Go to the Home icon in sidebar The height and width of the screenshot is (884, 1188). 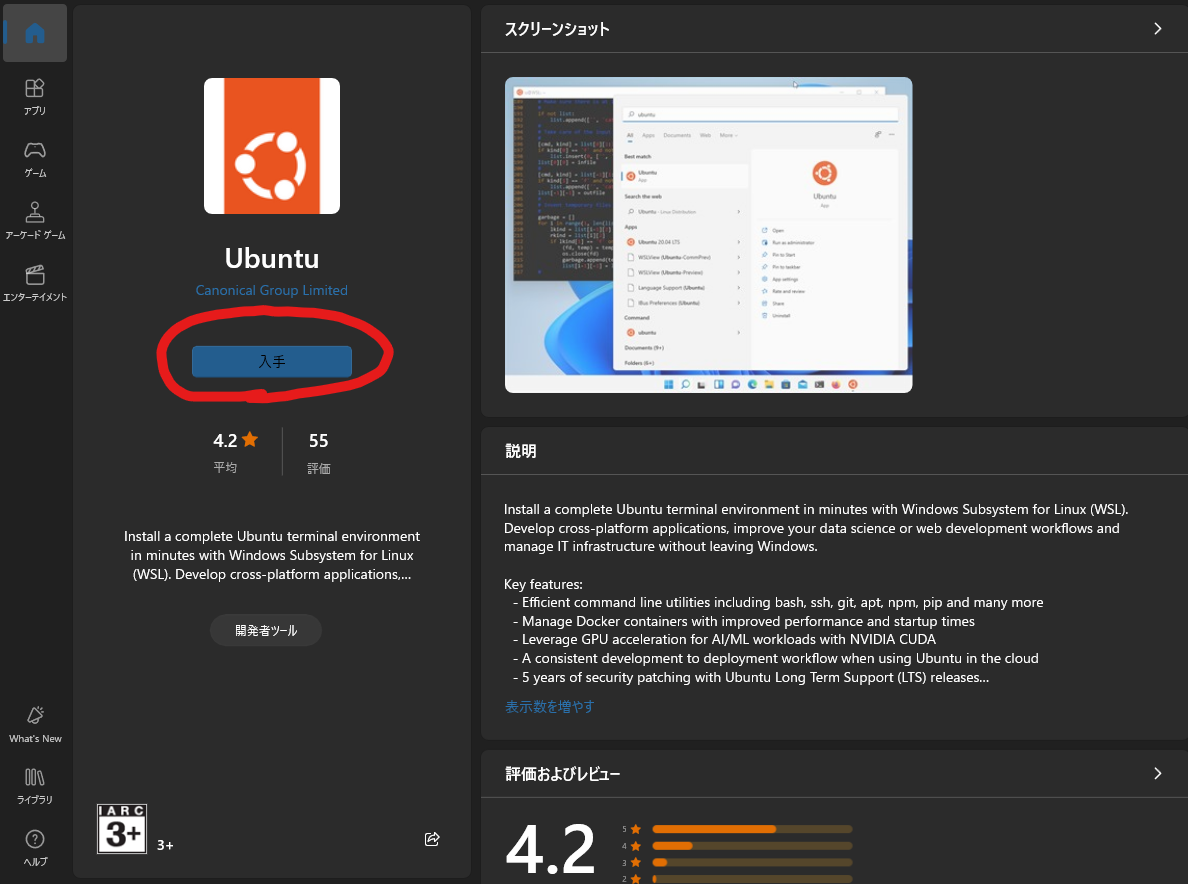click(35, 33)
